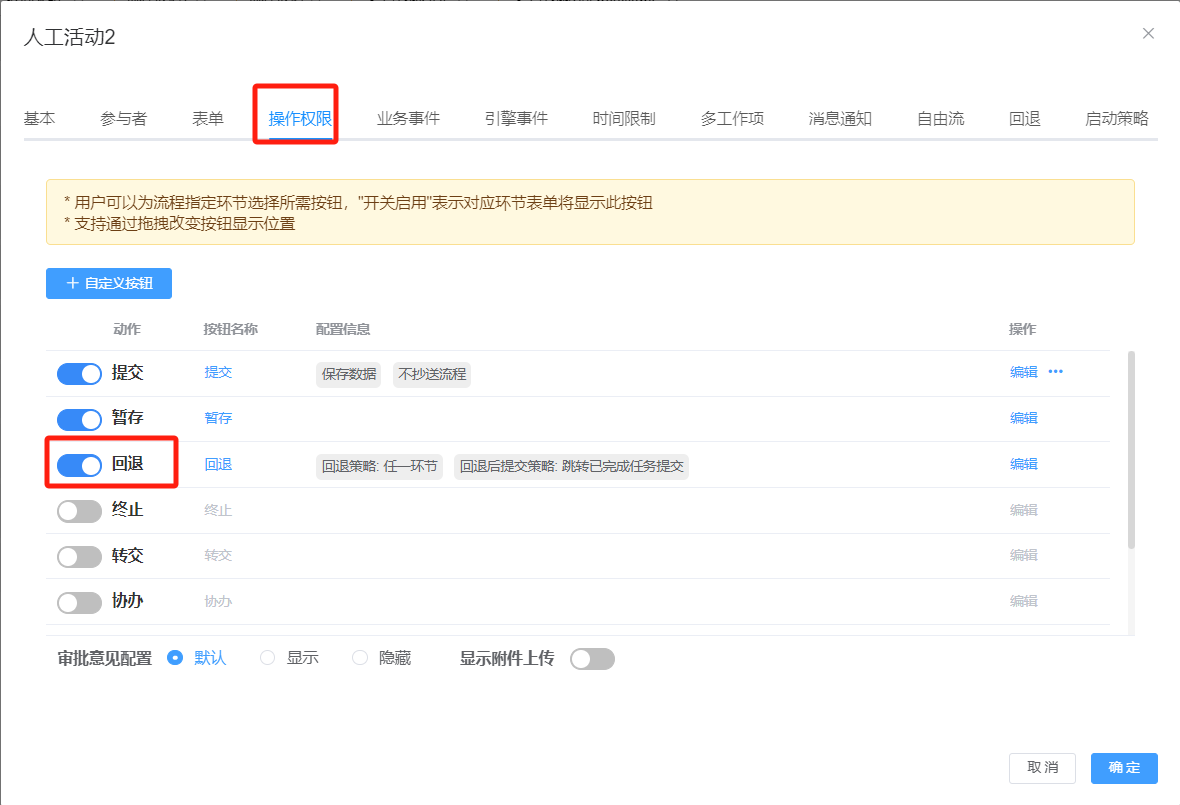The image size is (1180, 805).
Task: Click the button list vertical scrollbar
Action: (x=1131, y=450)
